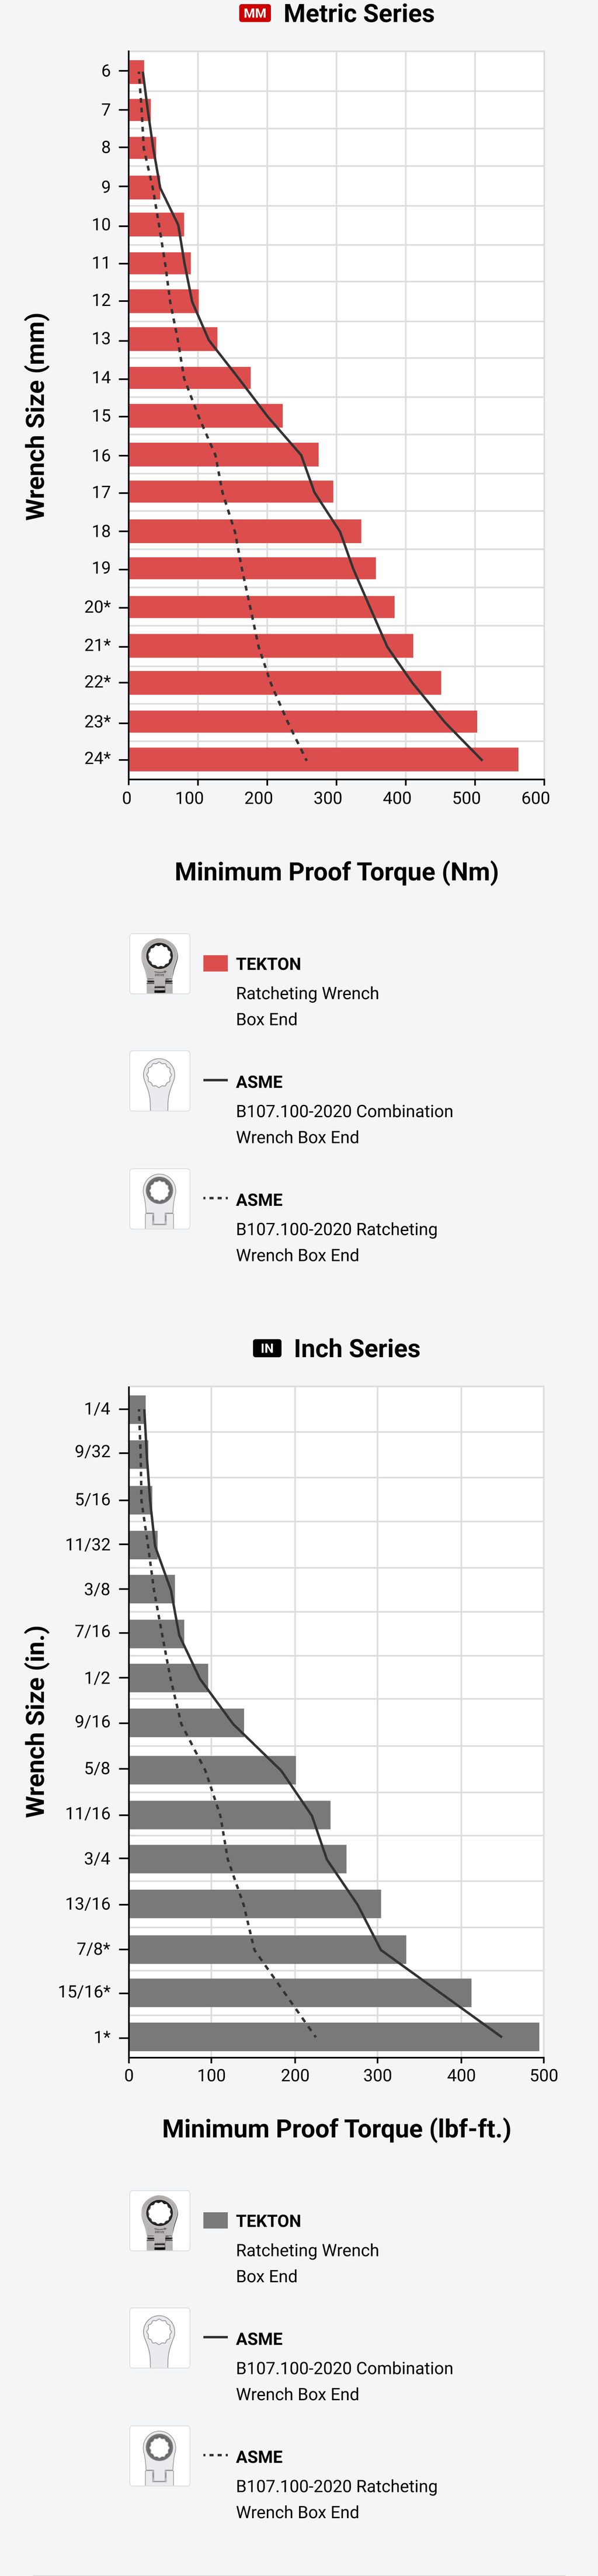Click the red bar for 24* mm wrench

(323, 759)
